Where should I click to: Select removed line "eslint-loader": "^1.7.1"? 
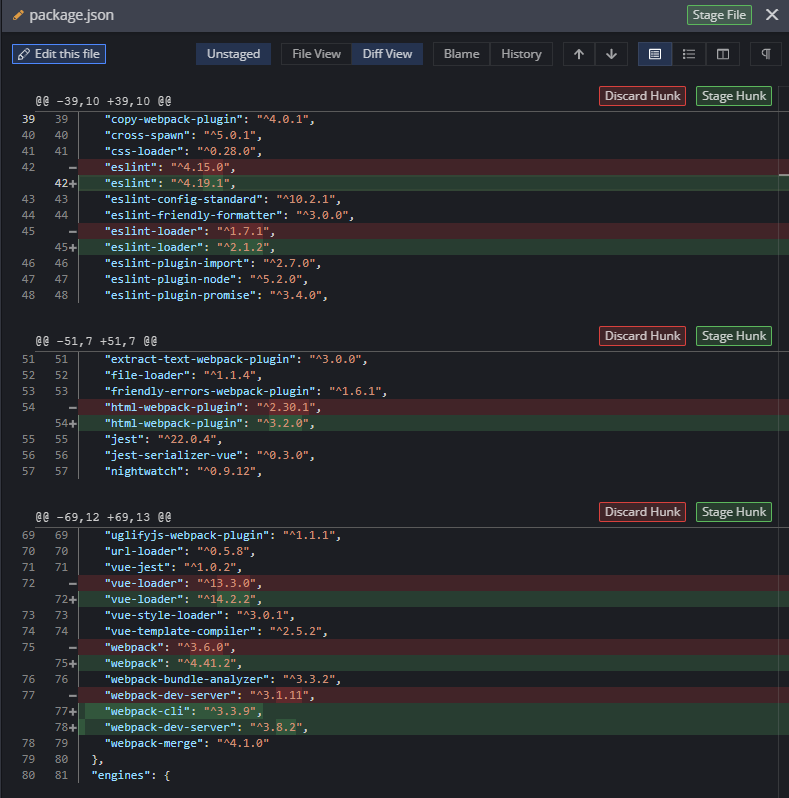[434, 231]
